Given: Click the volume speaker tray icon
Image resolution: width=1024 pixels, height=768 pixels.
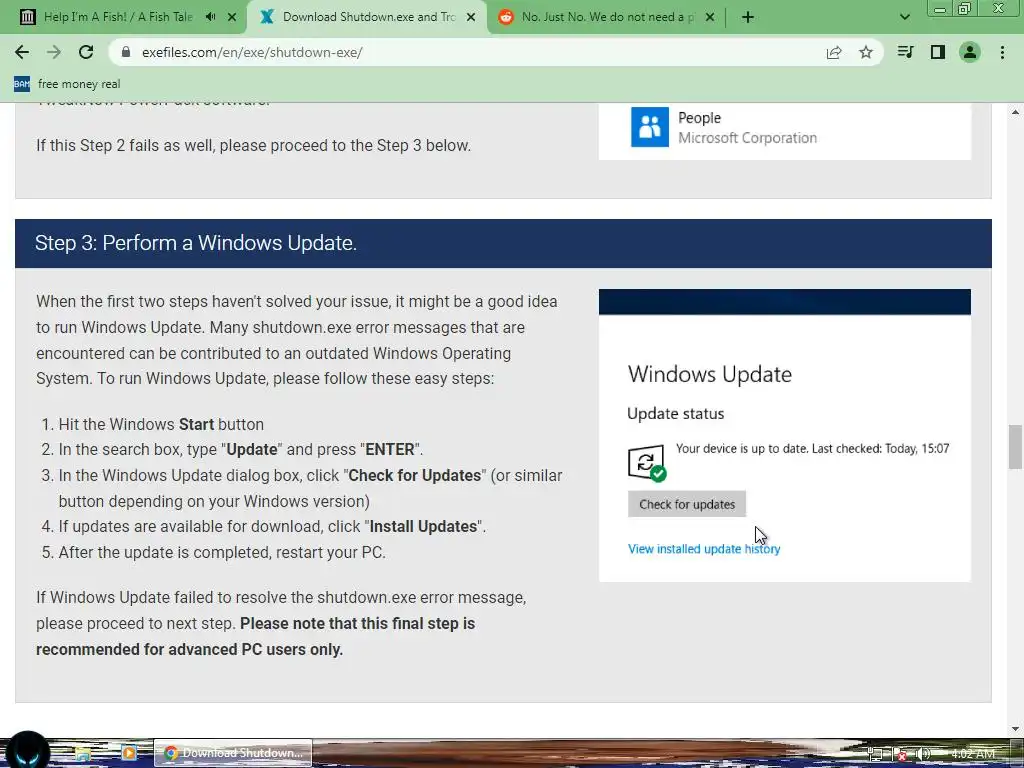Looking at the screenshot, I should coord(923,754).
